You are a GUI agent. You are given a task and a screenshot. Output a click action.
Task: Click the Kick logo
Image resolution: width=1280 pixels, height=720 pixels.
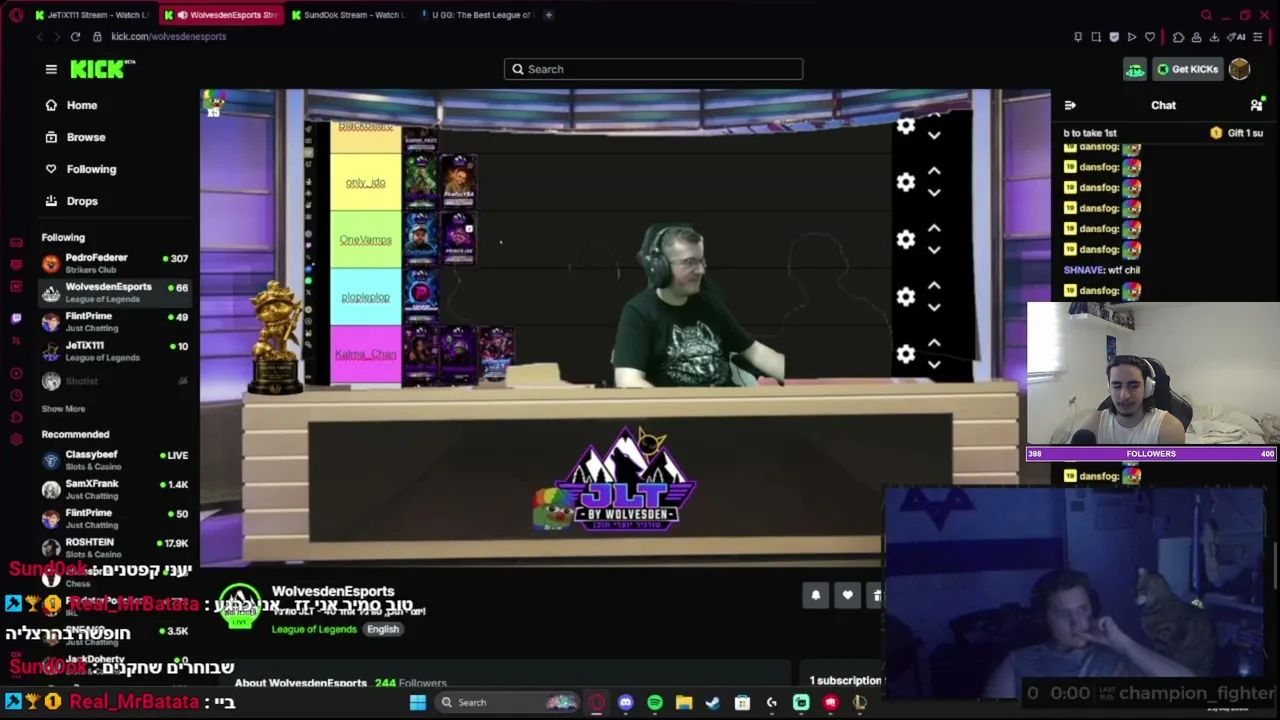(102, 69)
